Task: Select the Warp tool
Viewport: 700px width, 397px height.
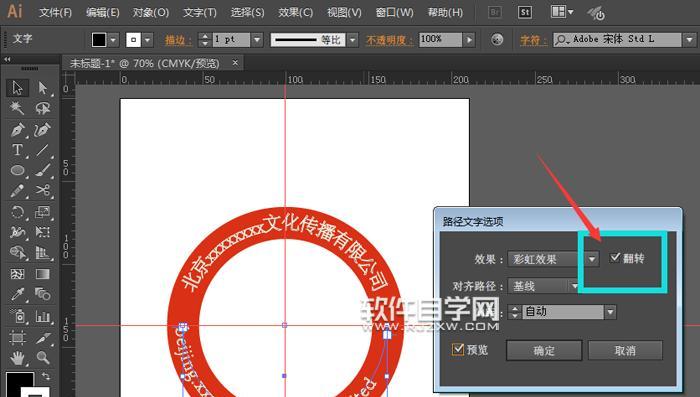Action: [x=17, y=232]
